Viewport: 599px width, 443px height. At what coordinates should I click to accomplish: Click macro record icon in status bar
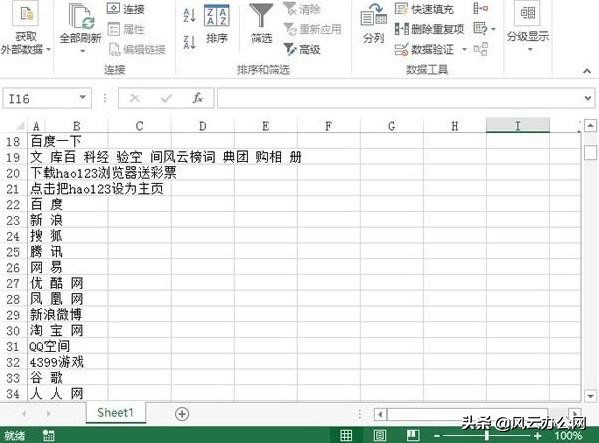tap(49, 435)
